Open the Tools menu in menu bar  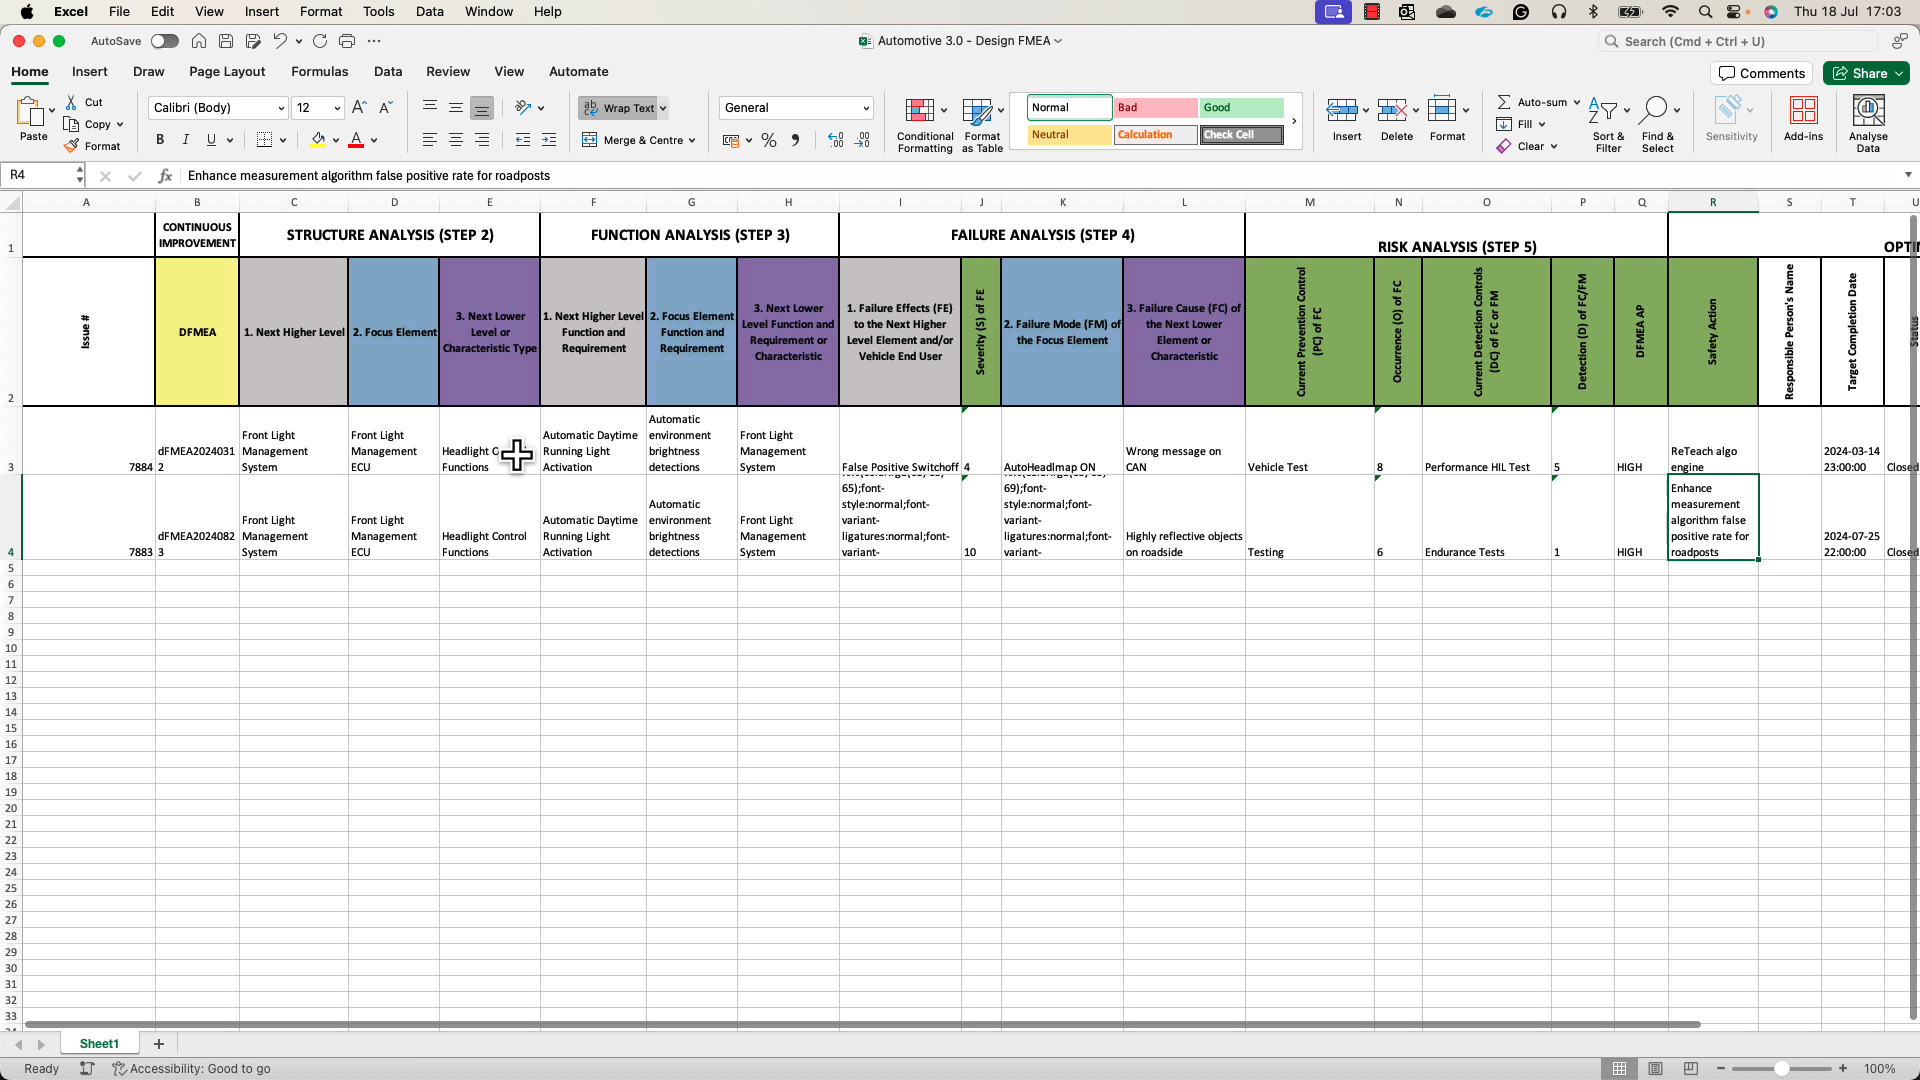coord(378,12)
